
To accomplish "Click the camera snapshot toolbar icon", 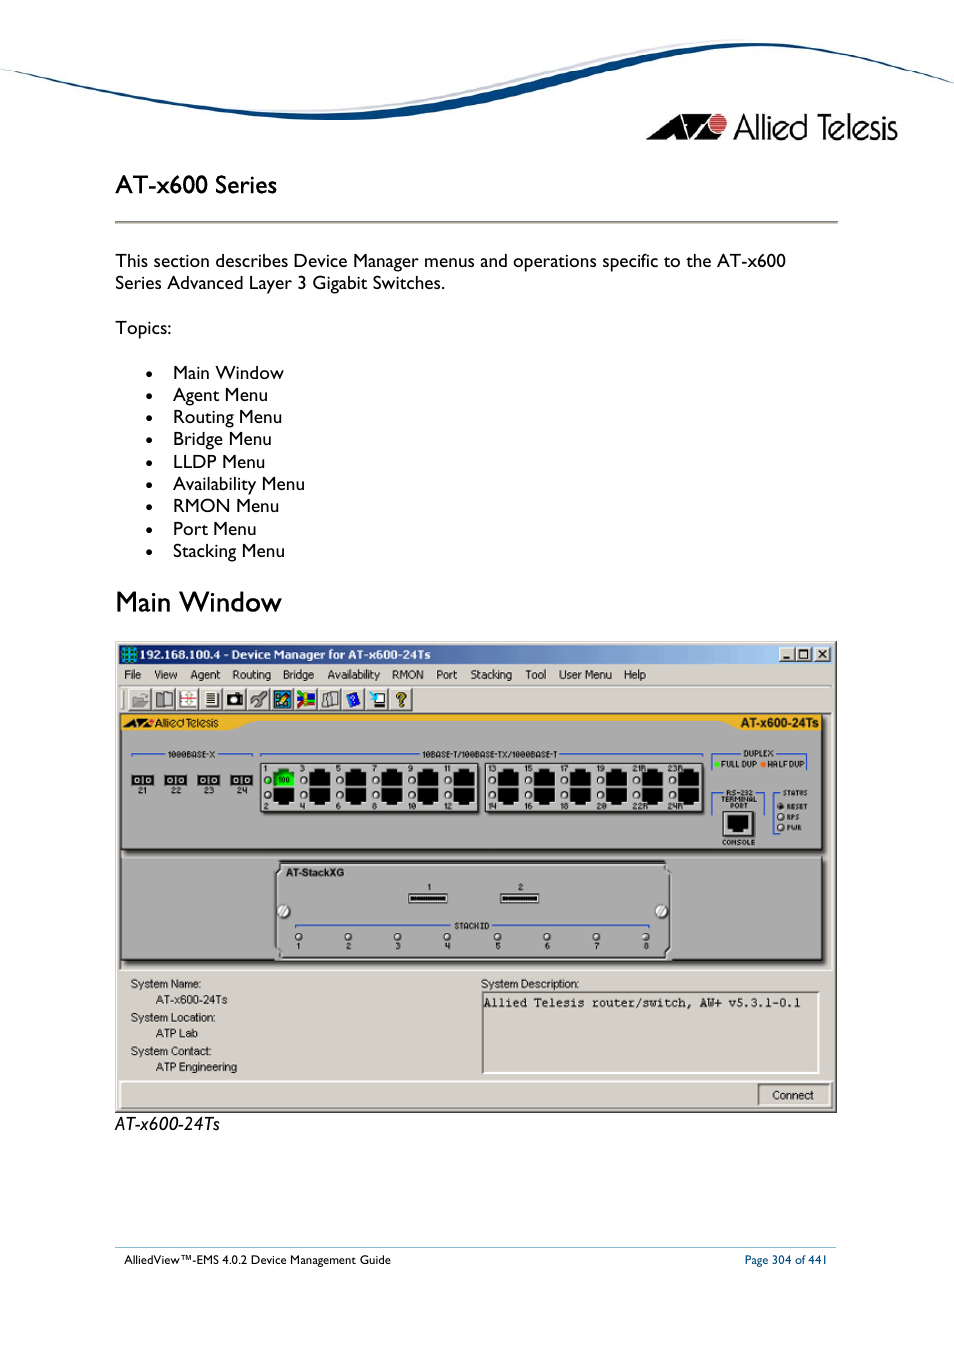I will coord(235,700).
